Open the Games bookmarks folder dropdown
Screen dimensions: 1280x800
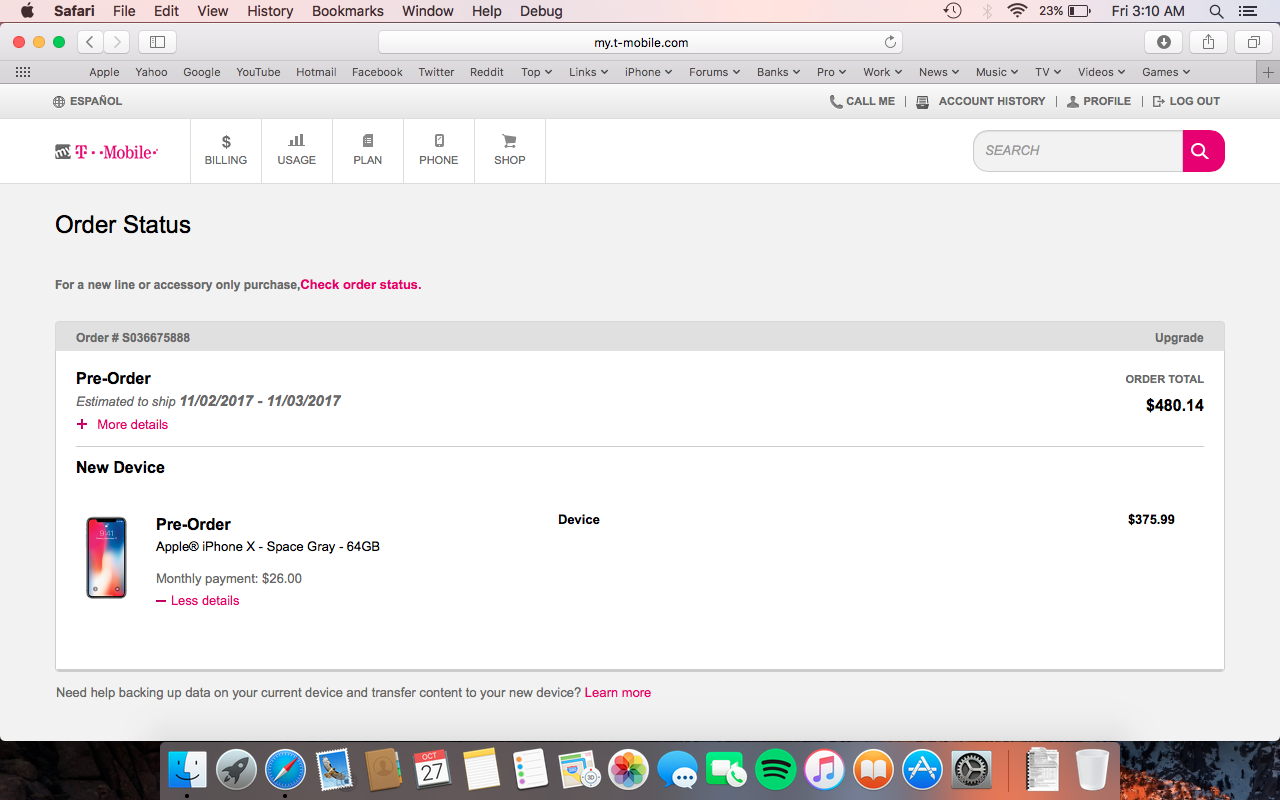(1166, 72)
